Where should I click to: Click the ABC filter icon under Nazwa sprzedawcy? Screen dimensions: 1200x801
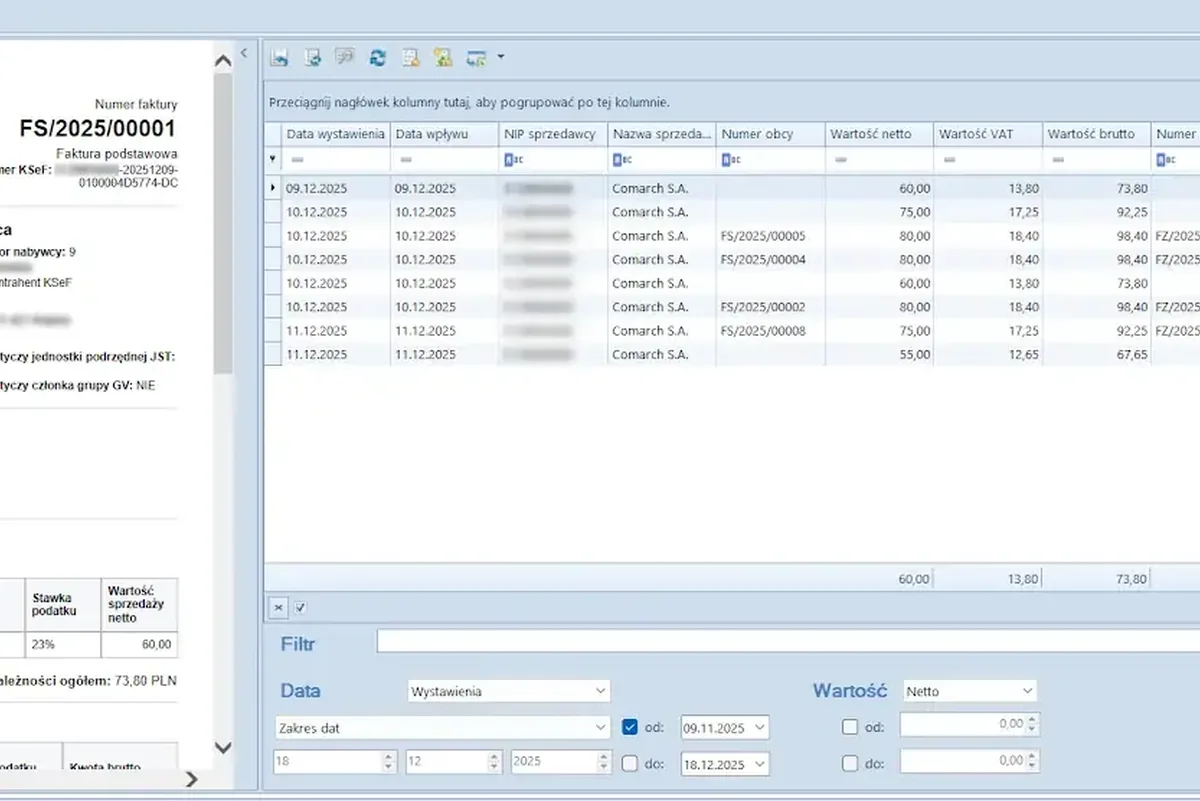621,159
